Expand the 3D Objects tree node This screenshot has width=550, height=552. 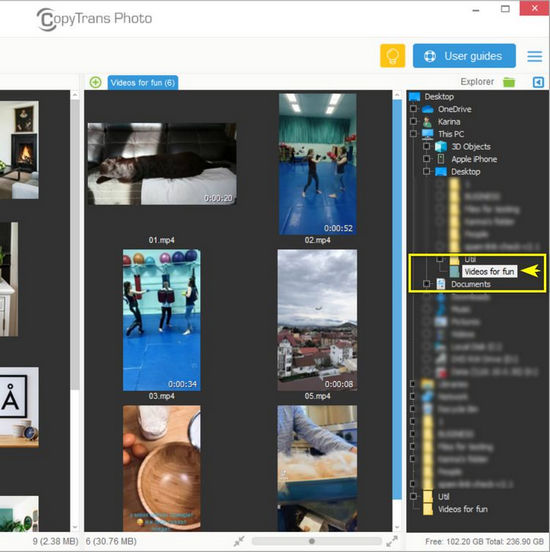tap(426, 146)
